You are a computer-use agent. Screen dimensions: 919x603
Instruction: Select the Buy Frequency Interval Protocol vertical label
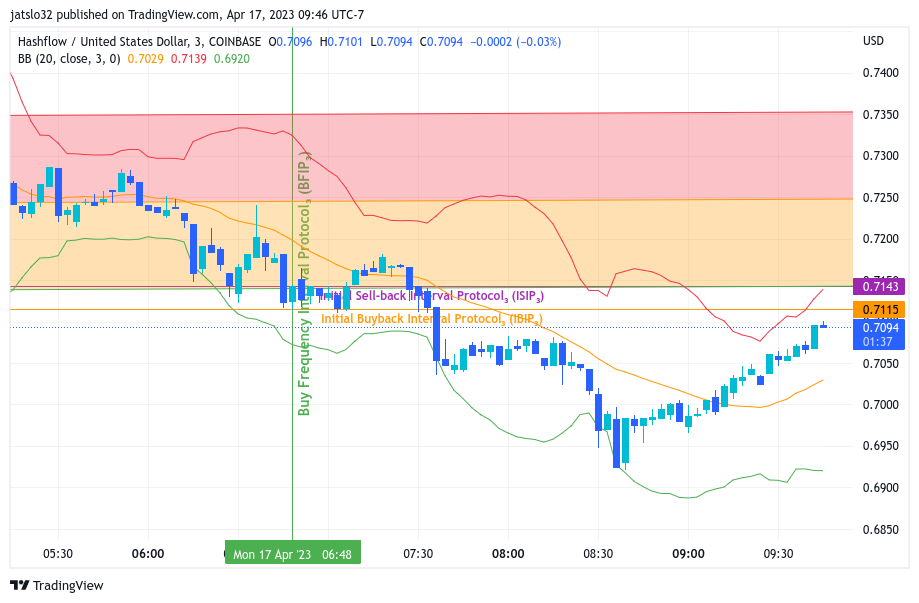pyautogui.click(x=304, y=284)
